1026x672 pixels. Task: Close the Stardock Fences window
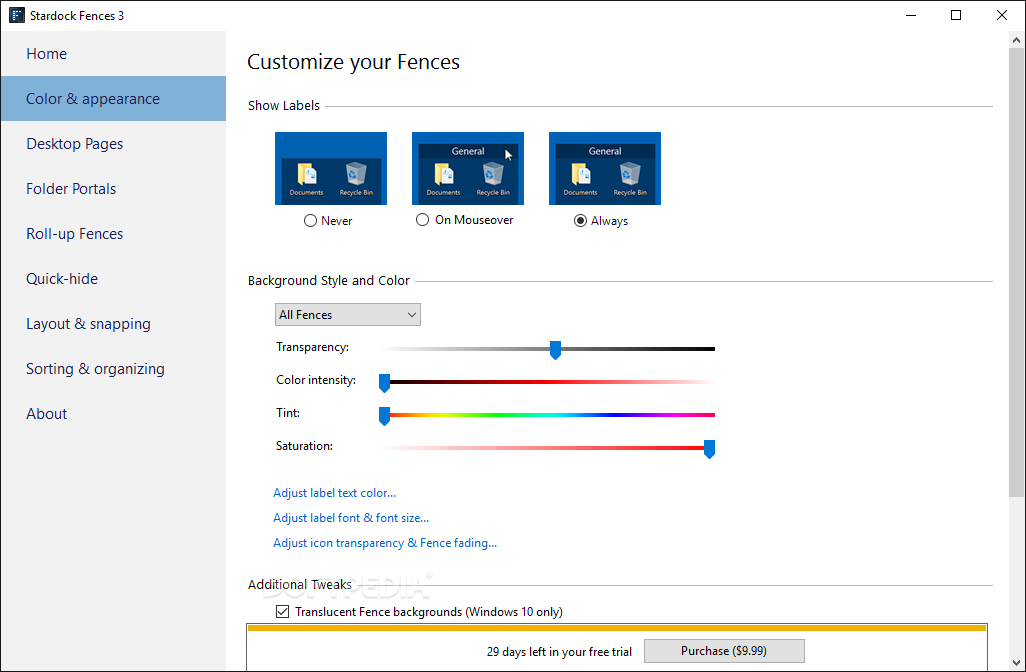coord(1002,15)
